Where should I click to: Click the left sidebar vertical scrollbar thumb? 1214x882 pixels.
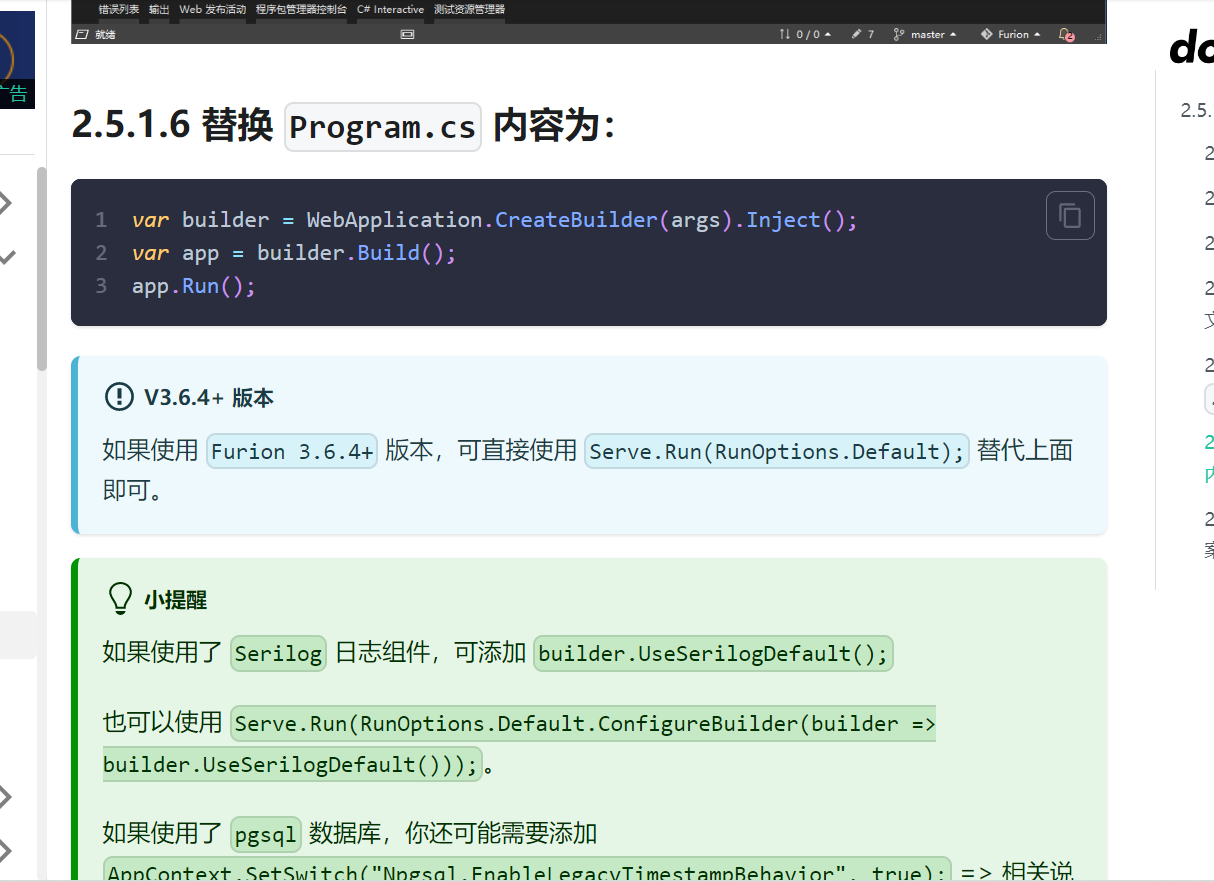coord(42,268)
